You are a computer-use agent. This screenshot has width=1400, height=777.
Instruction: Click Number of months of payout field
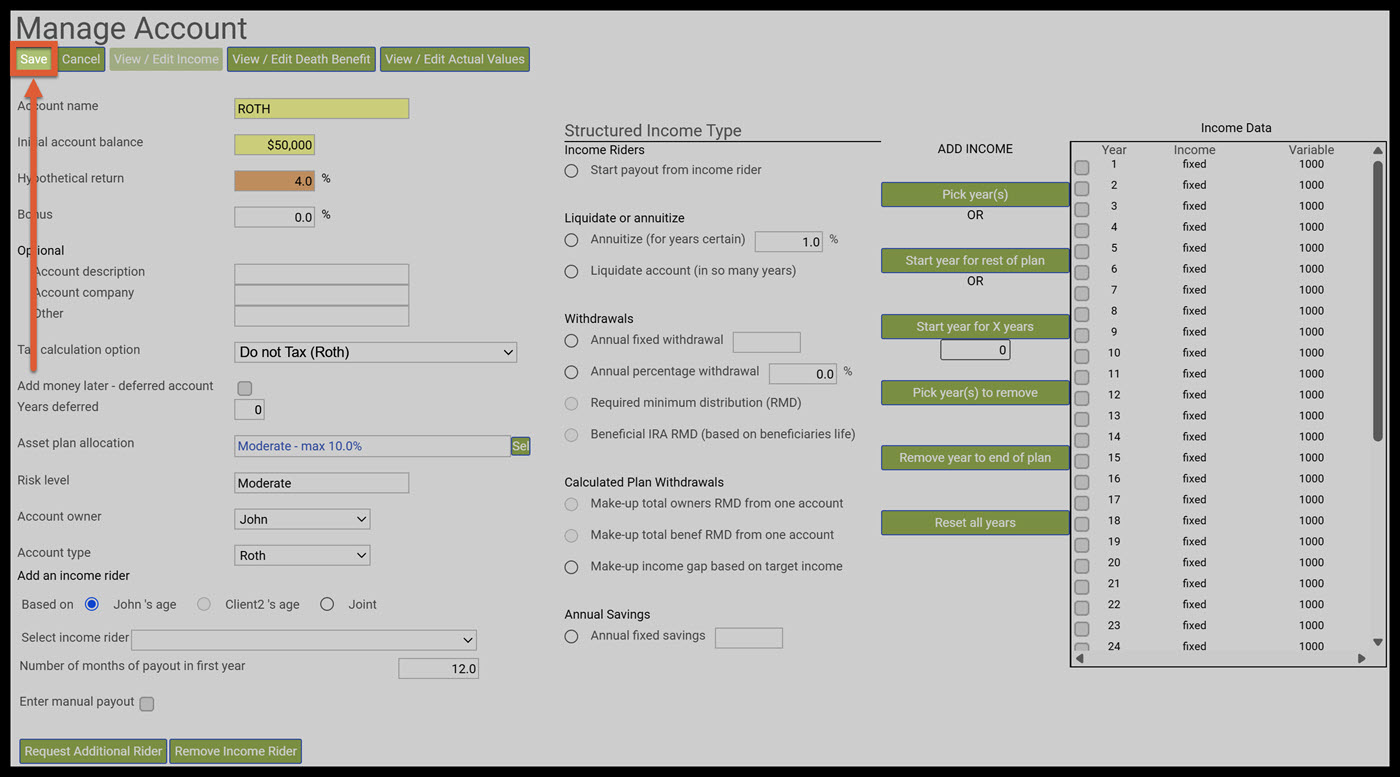pos(438,668)
